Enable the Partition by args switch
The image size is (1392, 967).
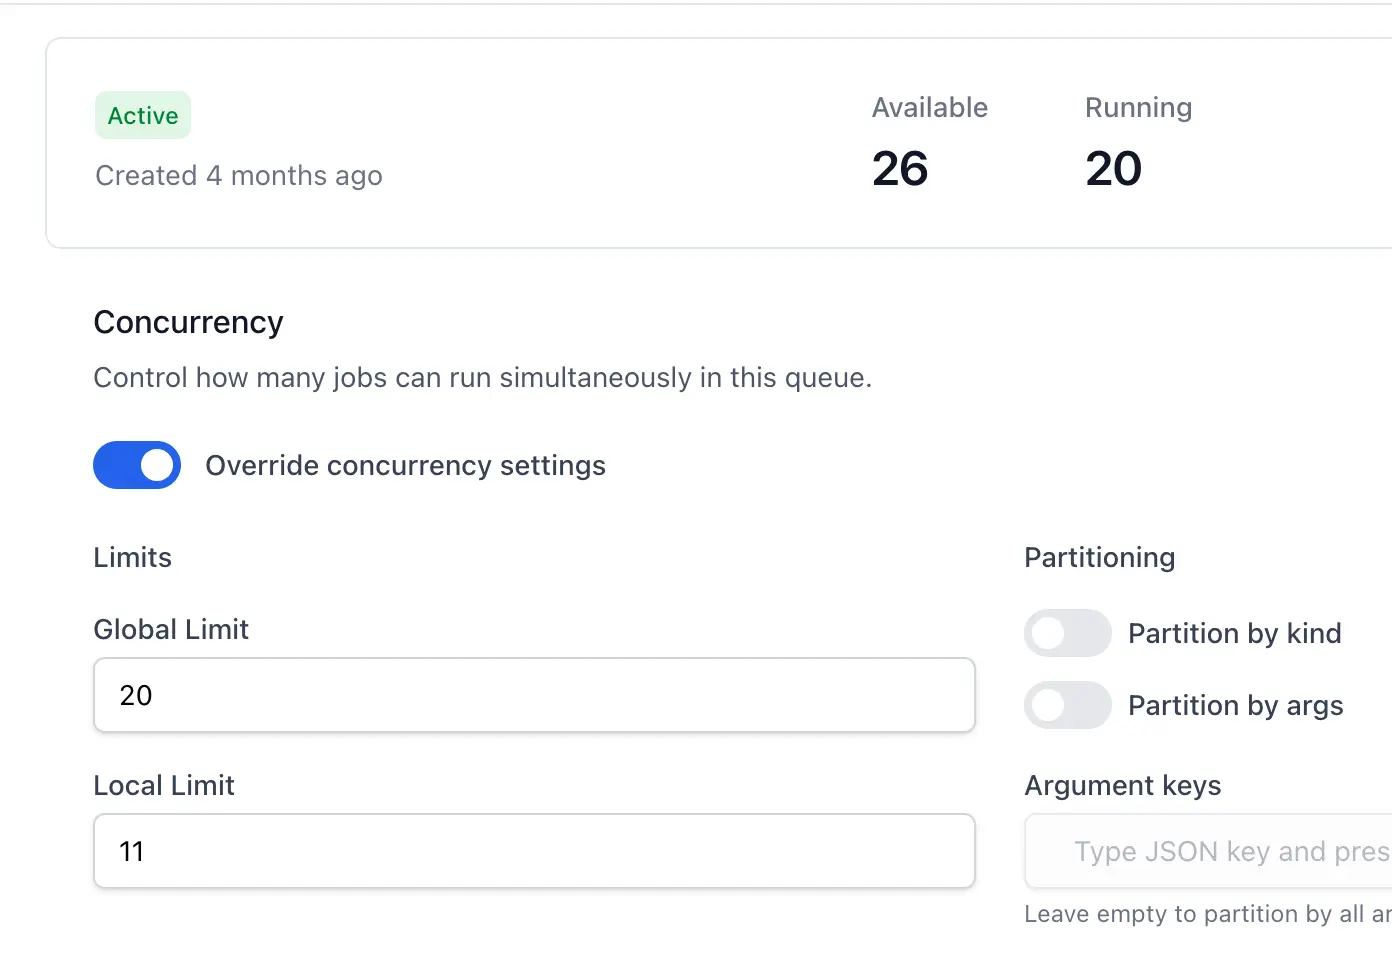click(x=1067, y=705)
